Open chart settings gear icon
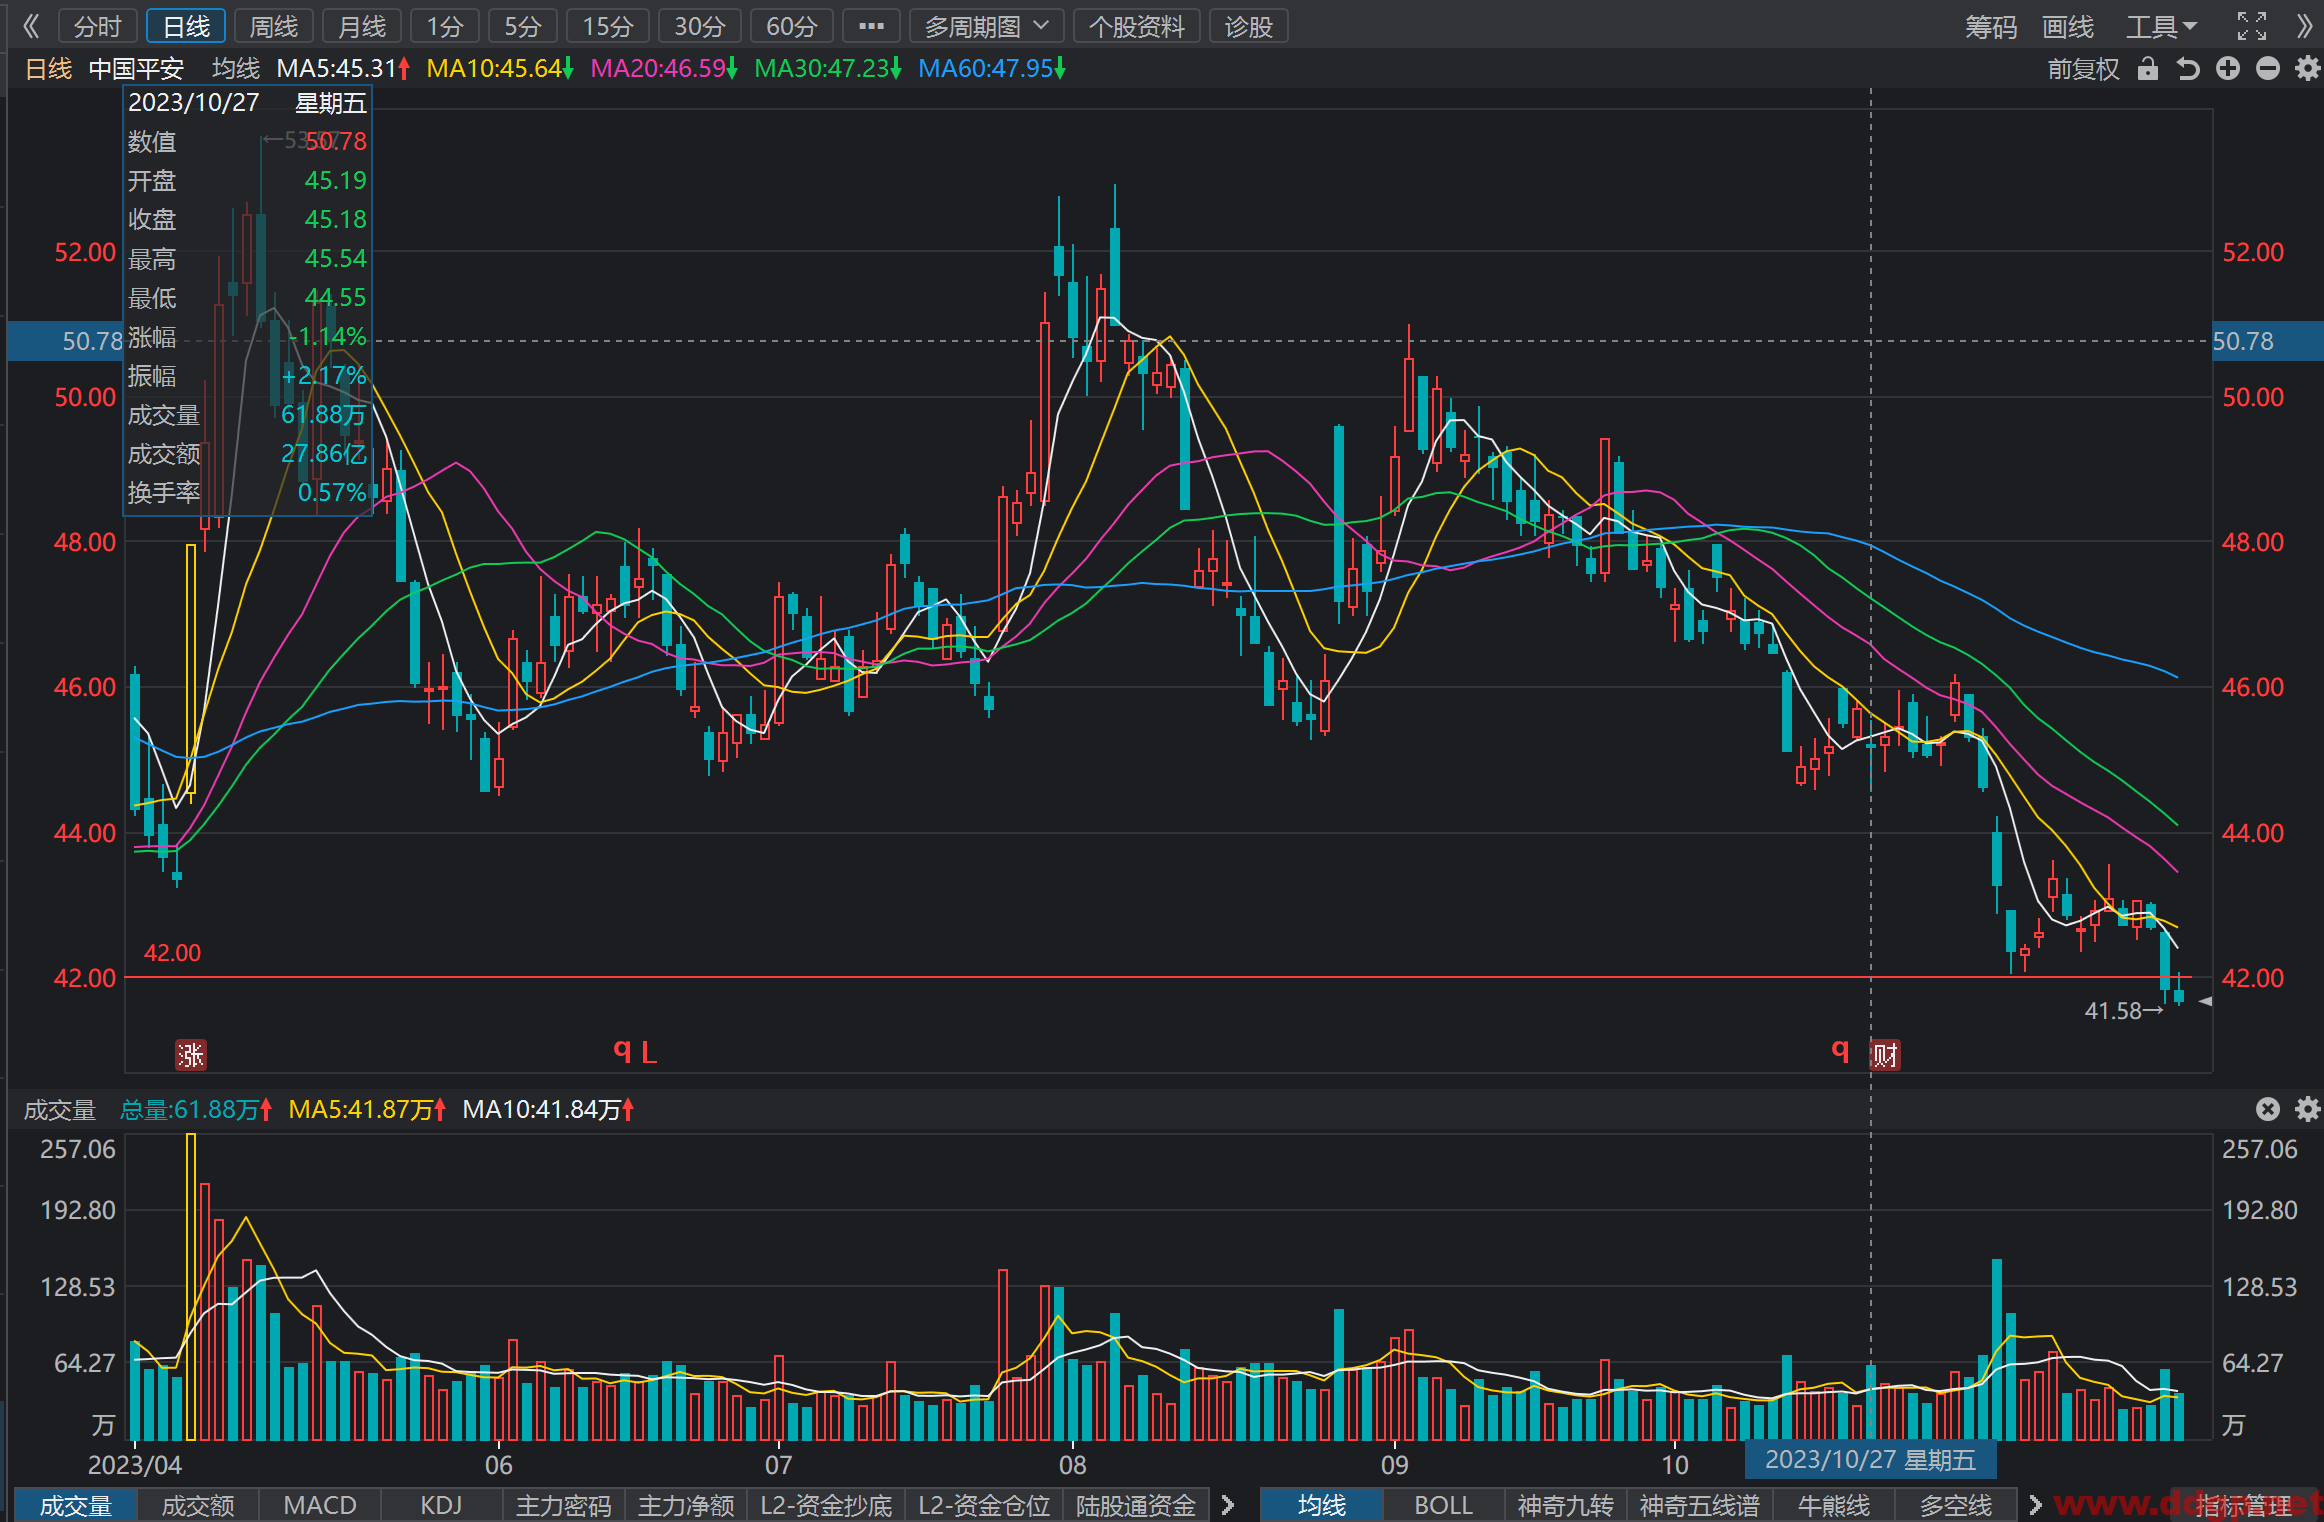Image resolution: width=2324 pixels, height=1522 pixels. (2307, 69)
